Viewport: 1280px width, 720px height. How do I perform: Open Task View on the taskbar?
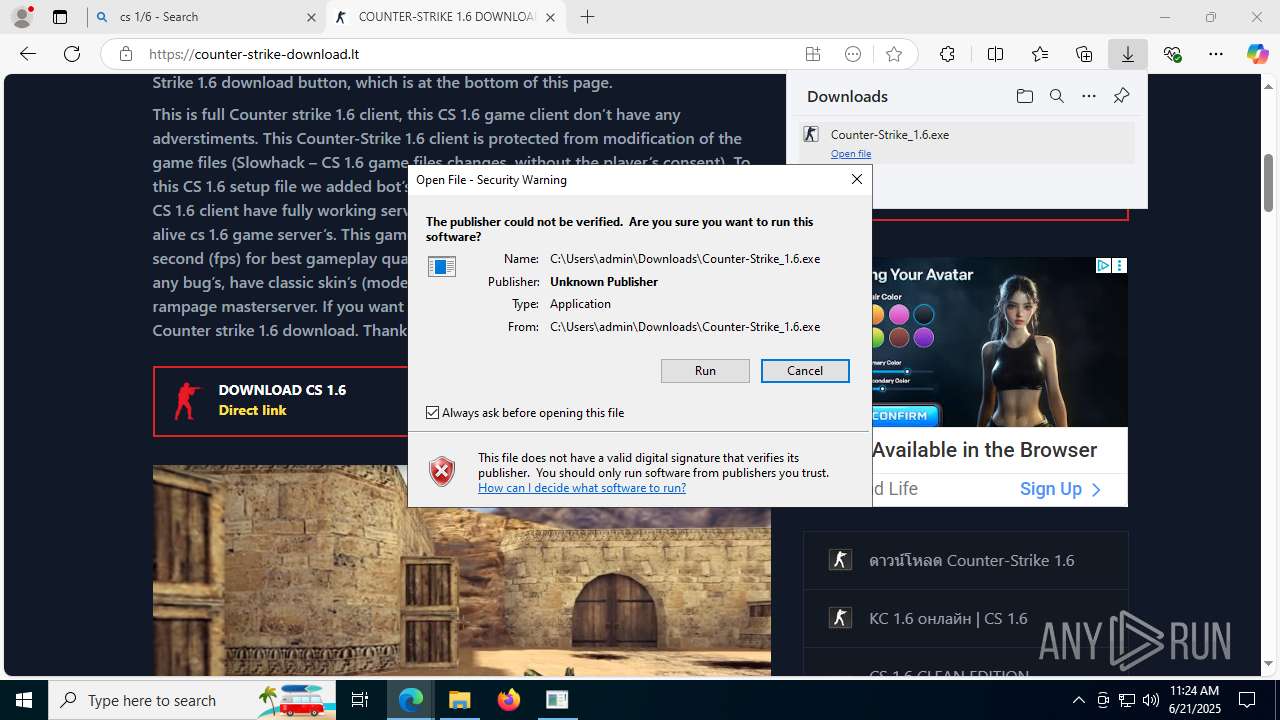click(x=360, y=700)
